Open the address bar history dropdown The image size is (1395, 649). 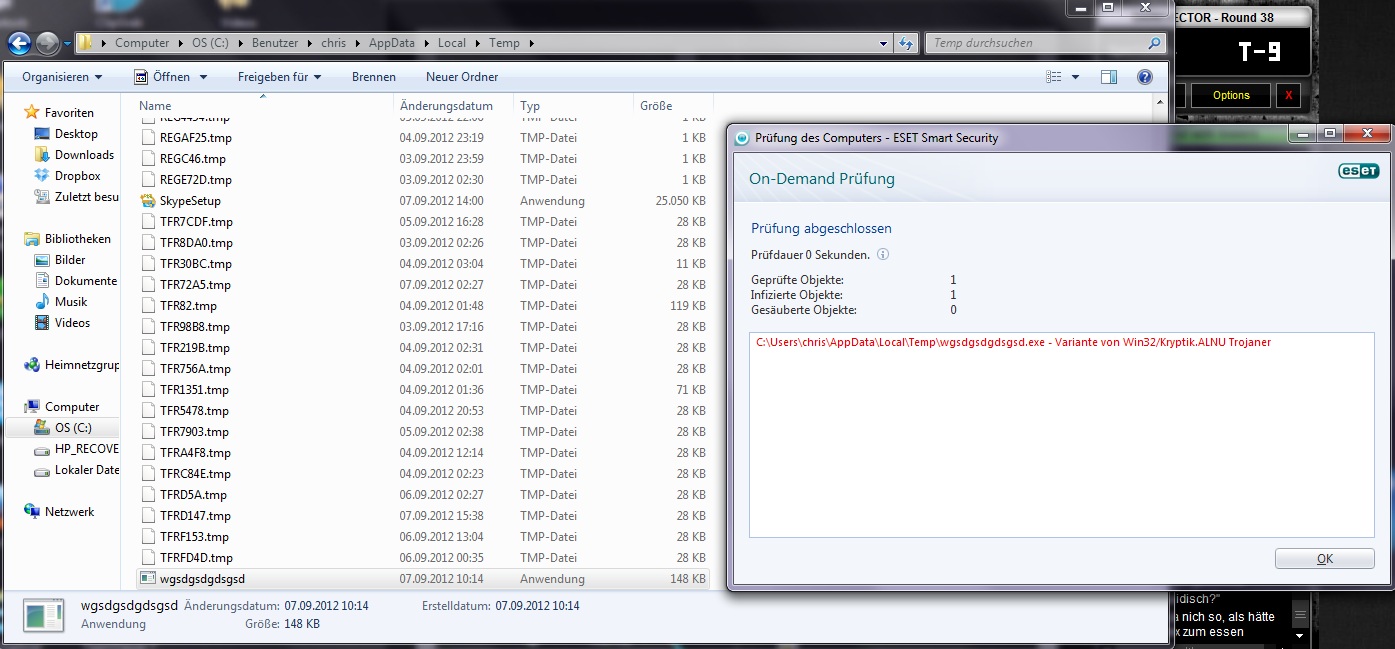[x=883, y=43]
